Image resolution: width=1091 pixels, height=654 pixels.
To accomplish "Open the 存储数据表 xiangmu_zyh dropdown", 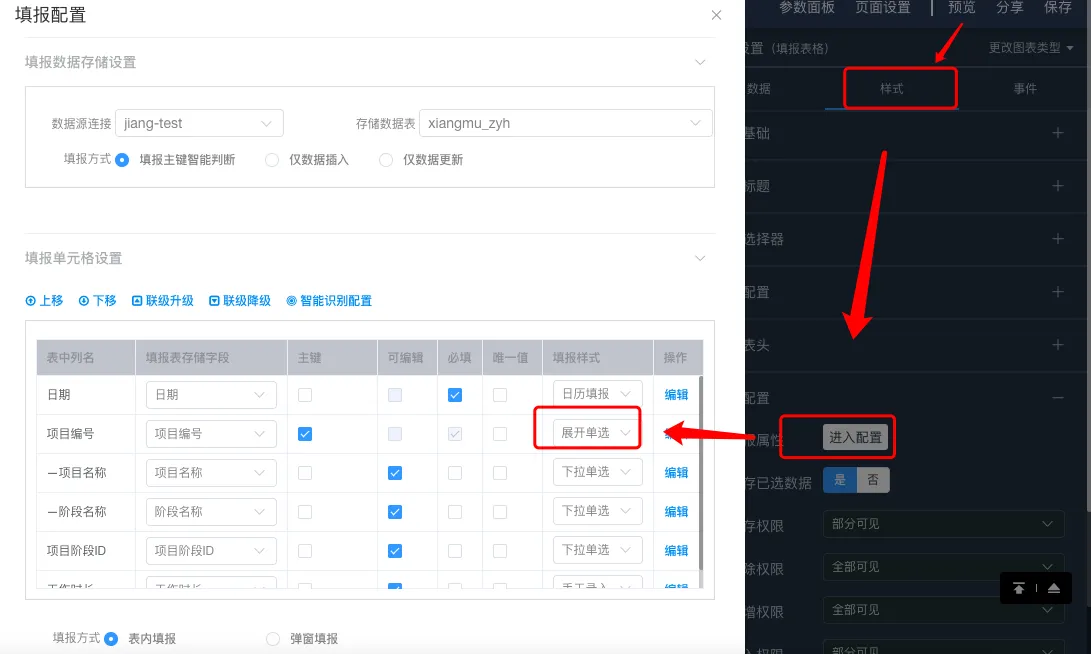I will point(566,123).
